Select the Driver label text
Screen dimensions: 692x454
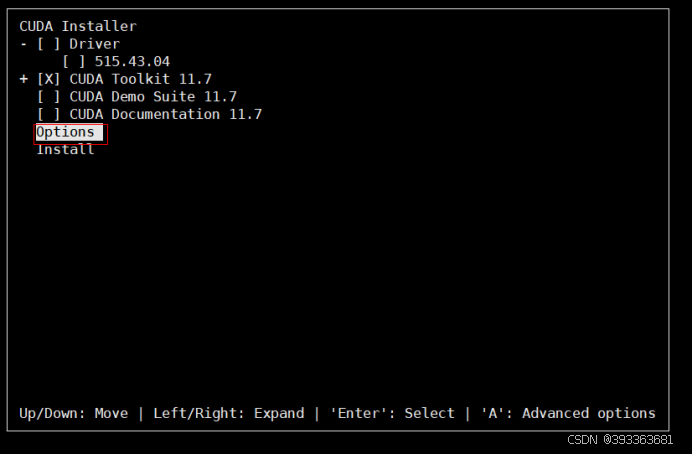tap(94, 44)
